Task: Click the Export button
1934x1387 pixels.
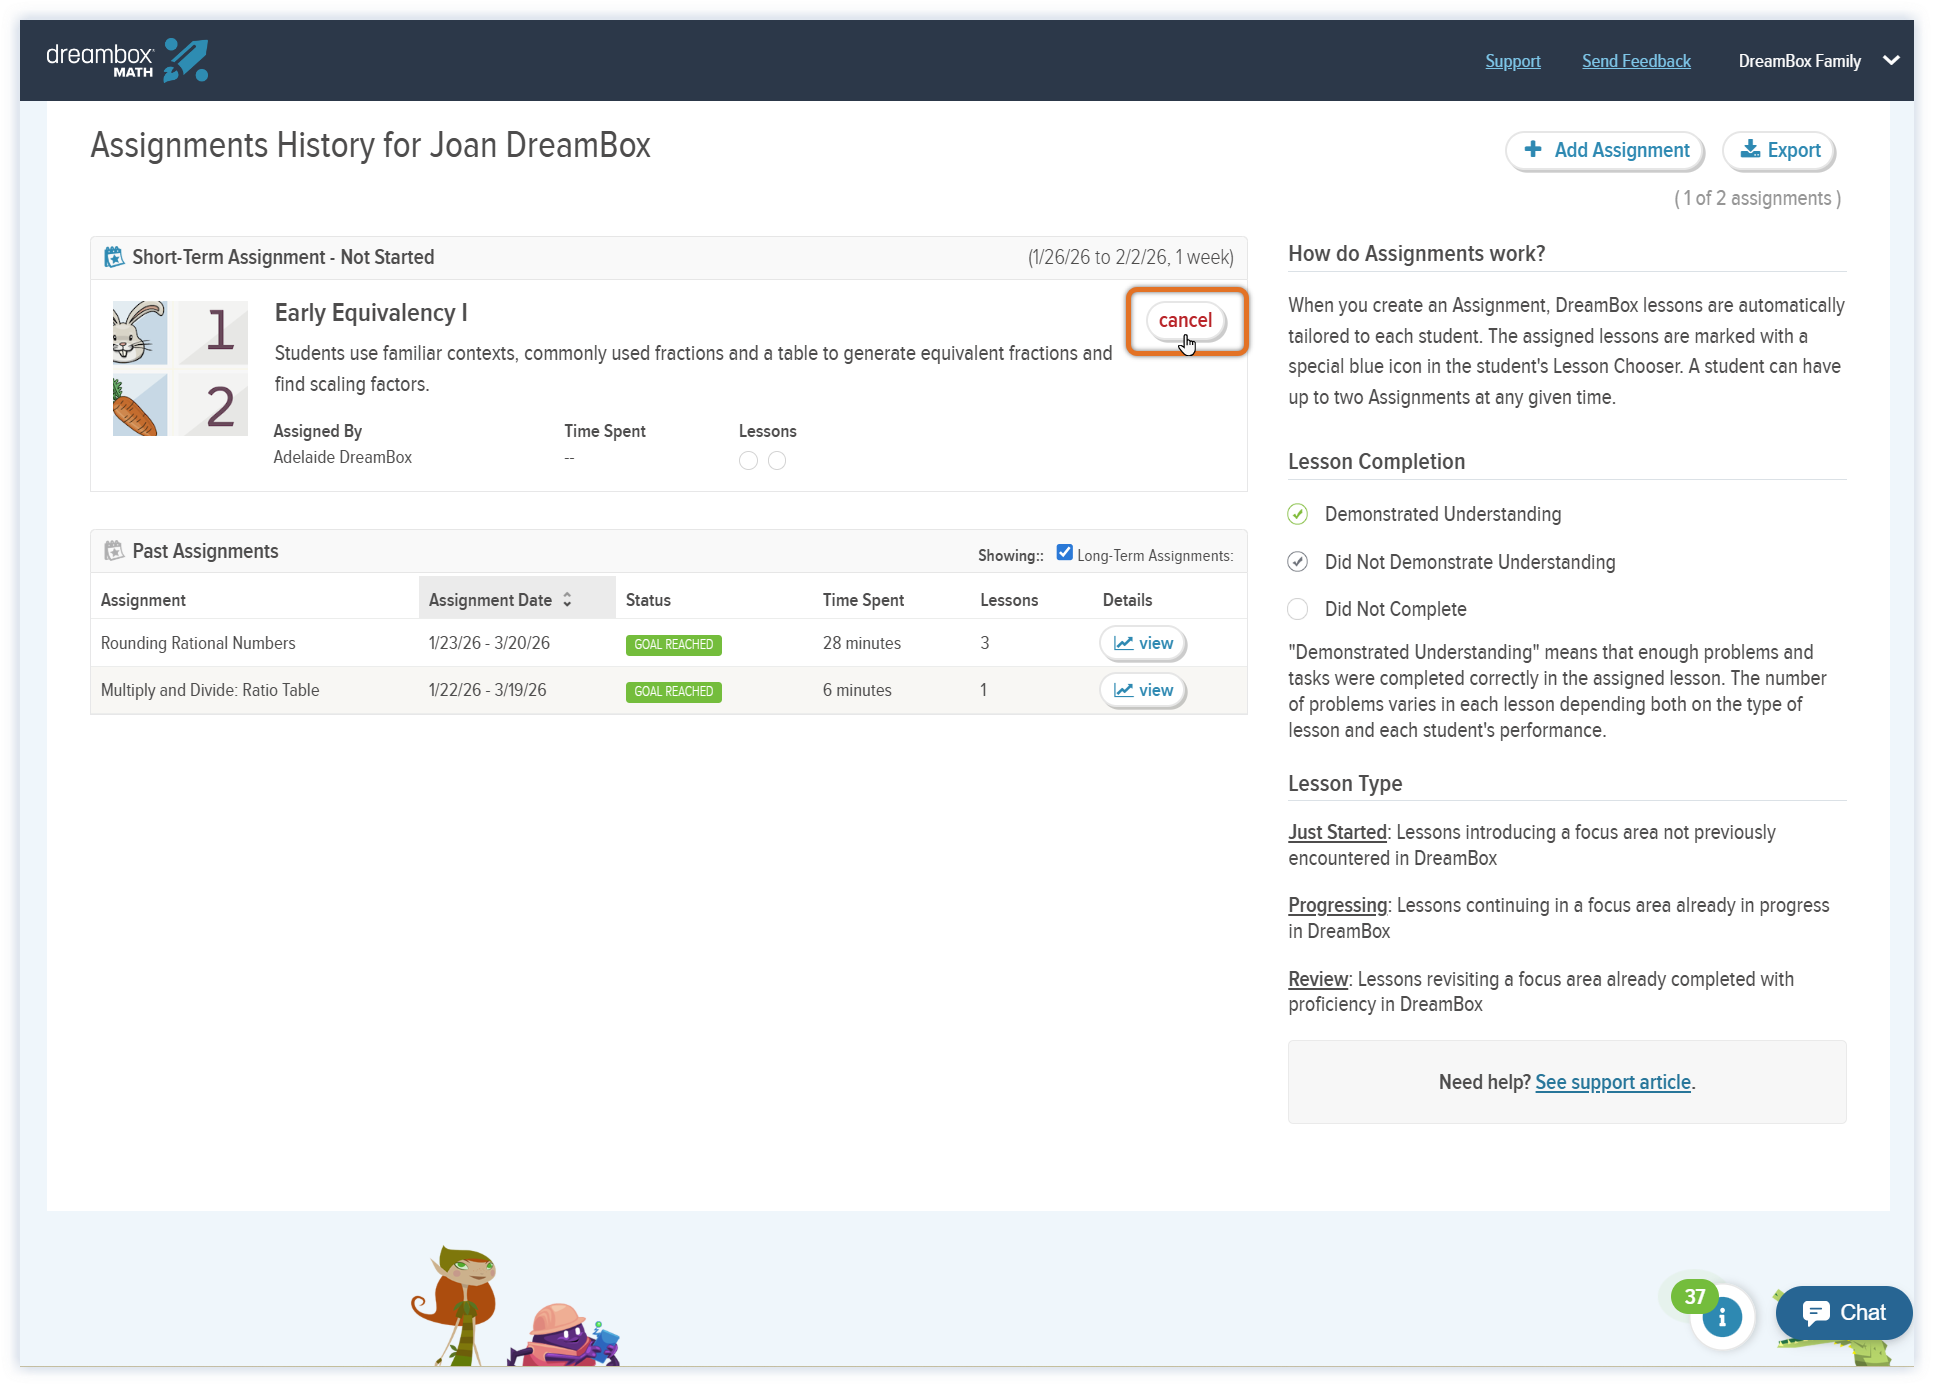Action: pos(1779,150)
